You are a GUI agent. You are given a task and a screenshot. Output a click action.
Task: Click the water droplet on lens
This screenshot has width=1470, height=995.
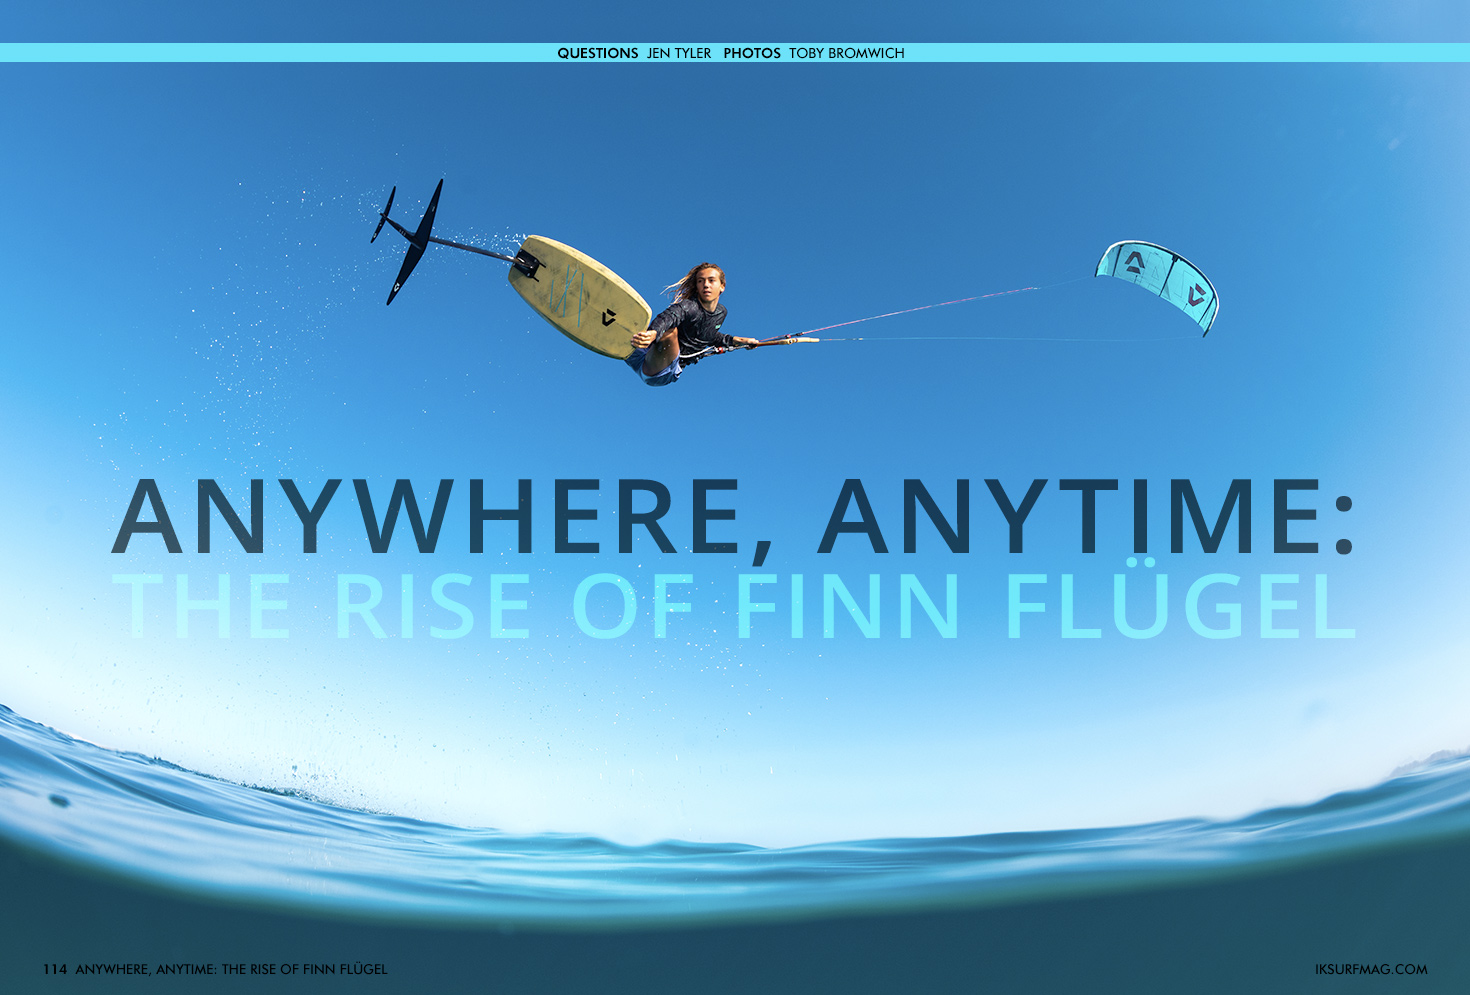coord(59,801)
